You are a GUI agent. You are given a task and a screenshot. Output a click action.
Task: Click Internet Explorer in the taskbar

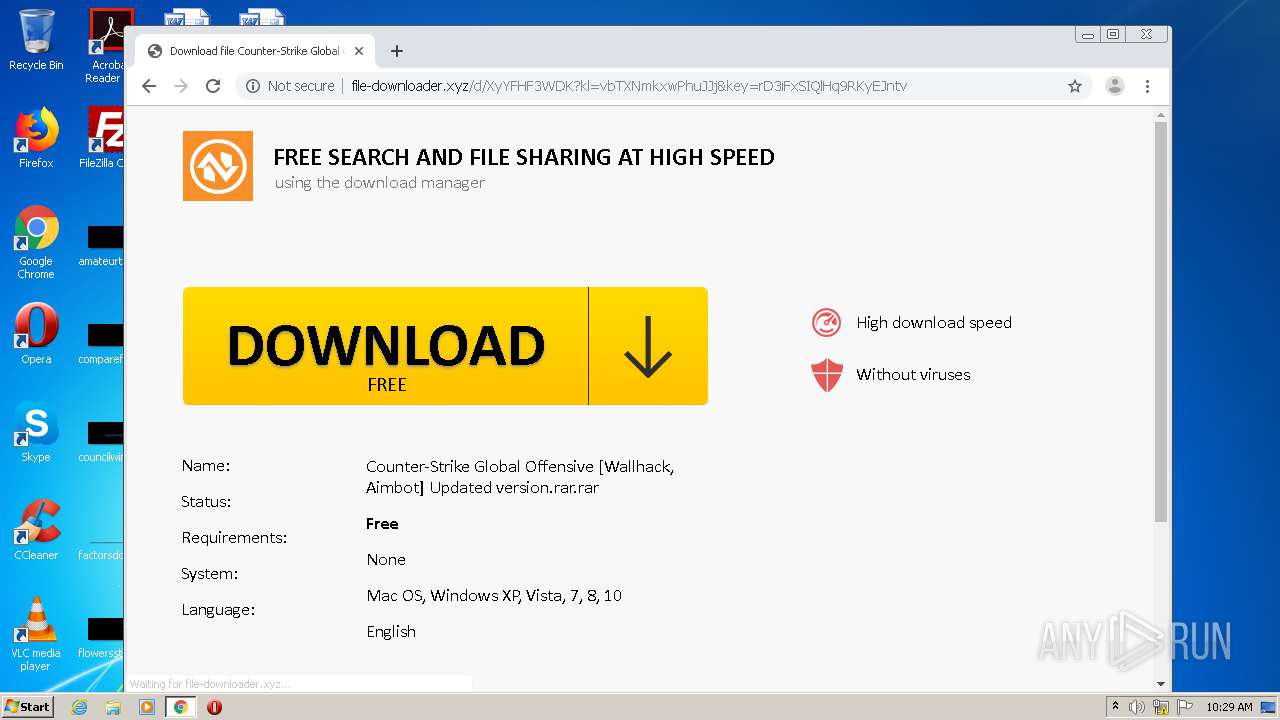[x=79, y=707]
